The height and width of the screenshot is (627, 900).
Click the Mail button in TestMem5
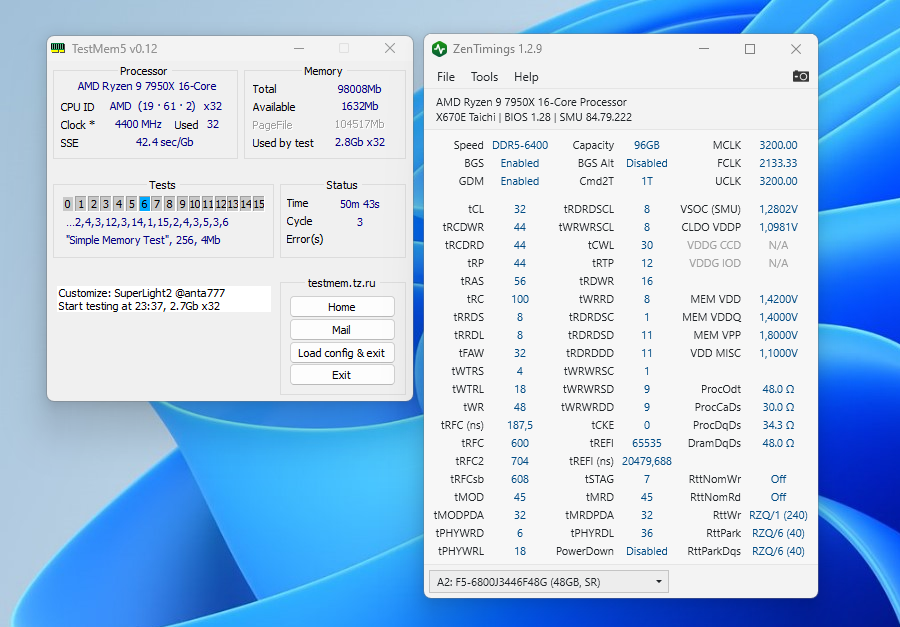(x=342, y=330)
